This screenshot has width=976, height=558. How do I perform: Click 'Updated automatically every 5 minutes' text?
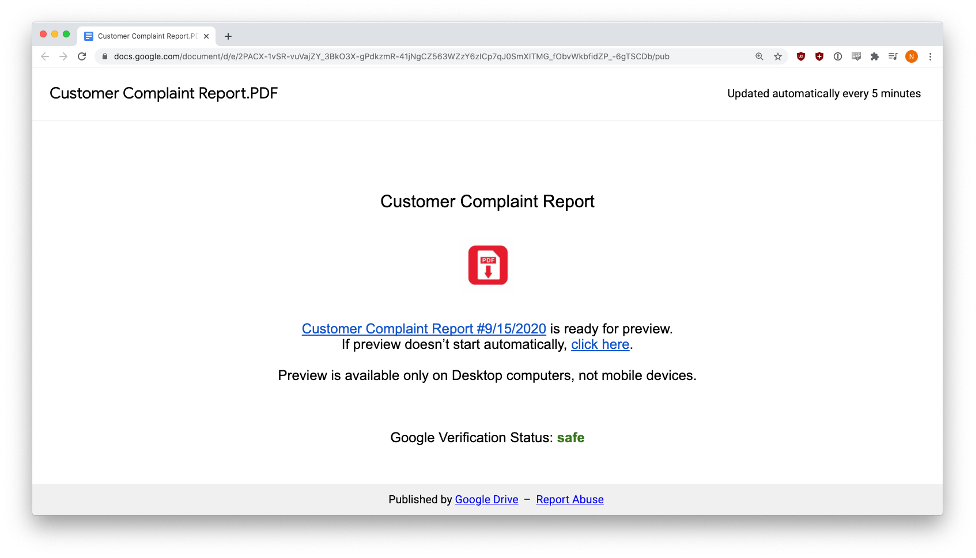coord(824,93)
